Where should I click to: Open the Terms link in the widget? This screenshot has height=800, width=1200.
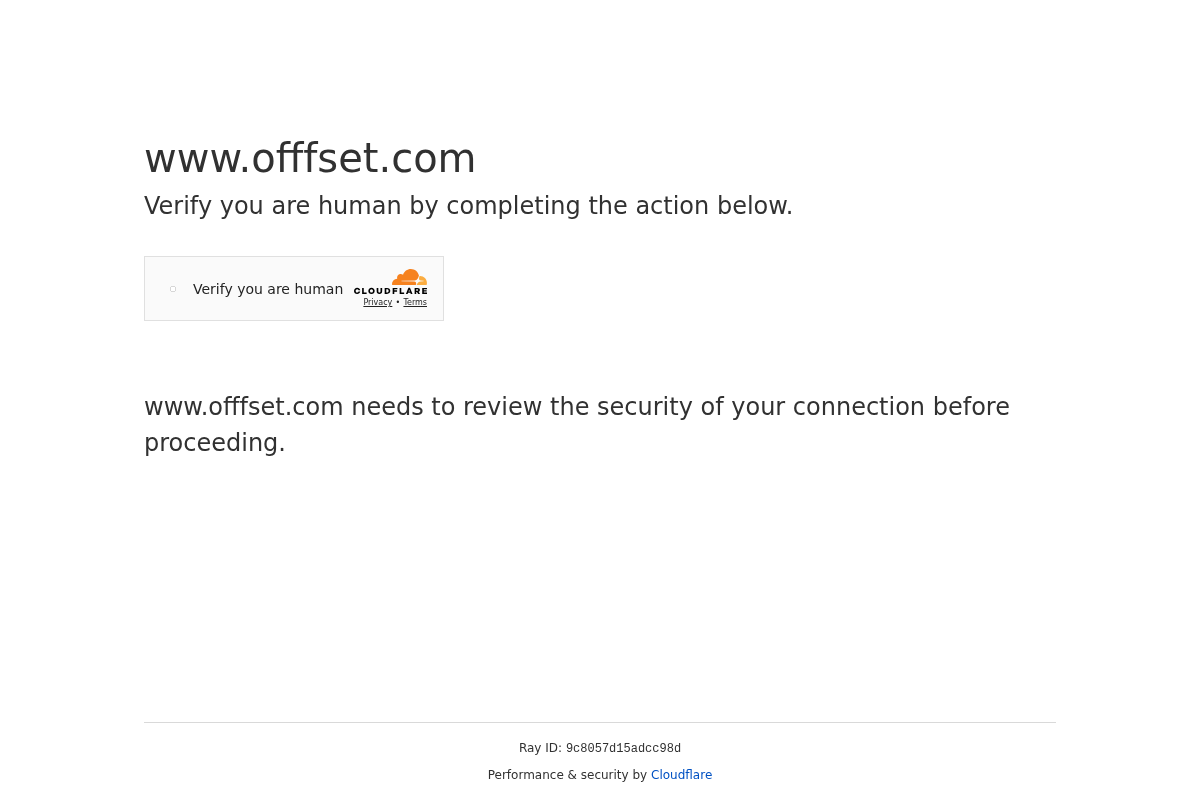point(415,302)
